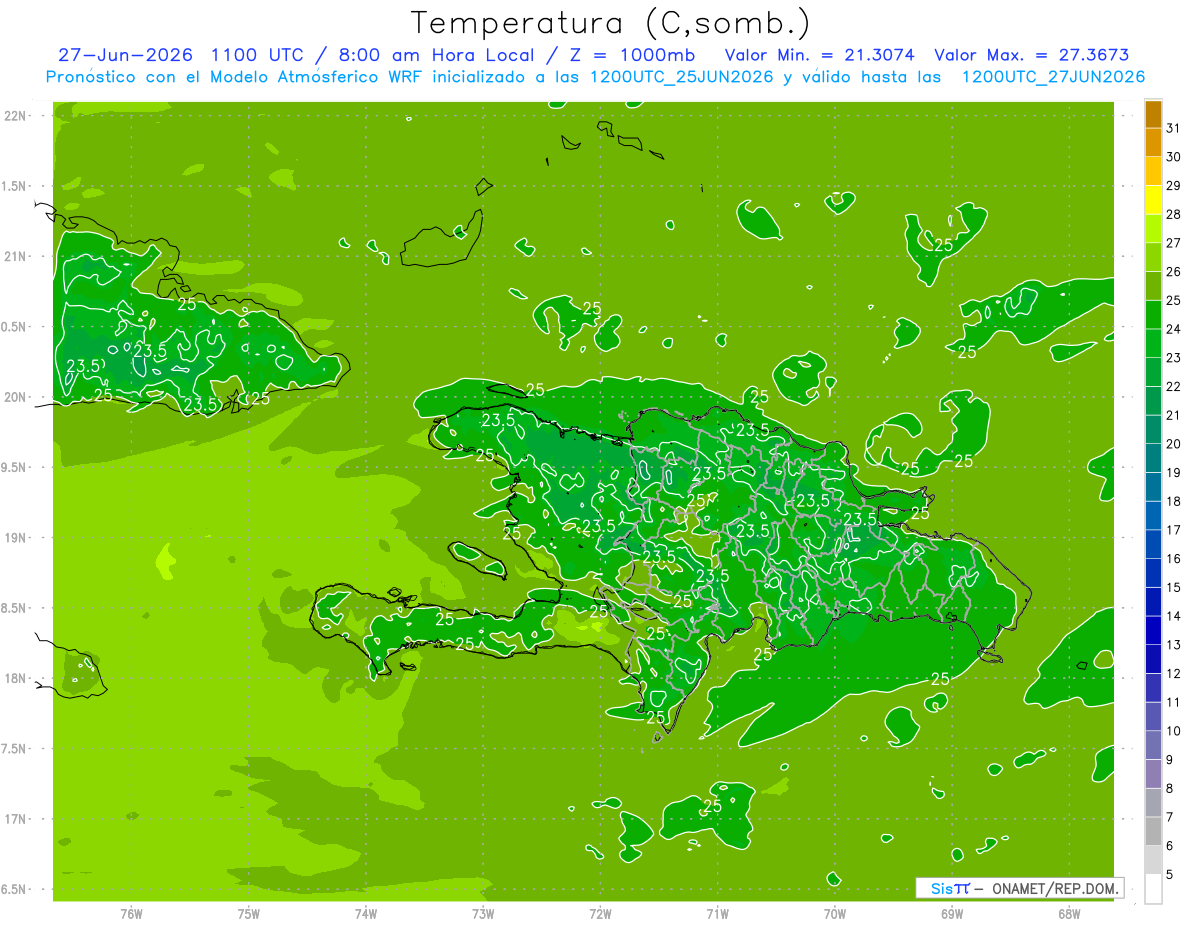The width and height of the screenshot is (1200, 927).
Task: Click the "8" label on color scale
Action: click(x=1169, y=789)
